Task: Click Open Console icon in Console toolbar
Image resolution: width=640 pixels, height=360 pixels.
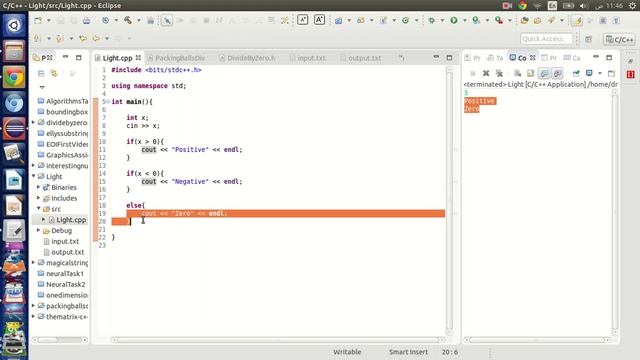Action: 611,73
